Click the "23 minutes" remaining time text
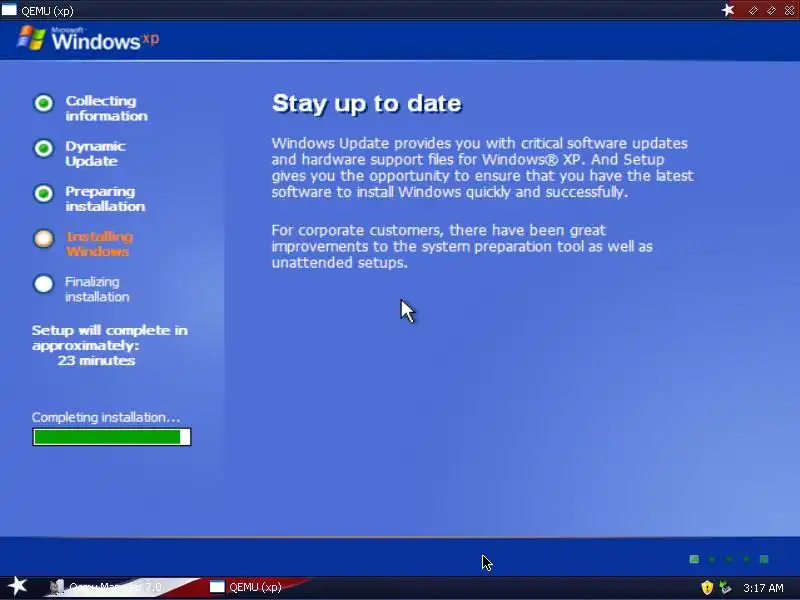 click(x=96, y=361)
